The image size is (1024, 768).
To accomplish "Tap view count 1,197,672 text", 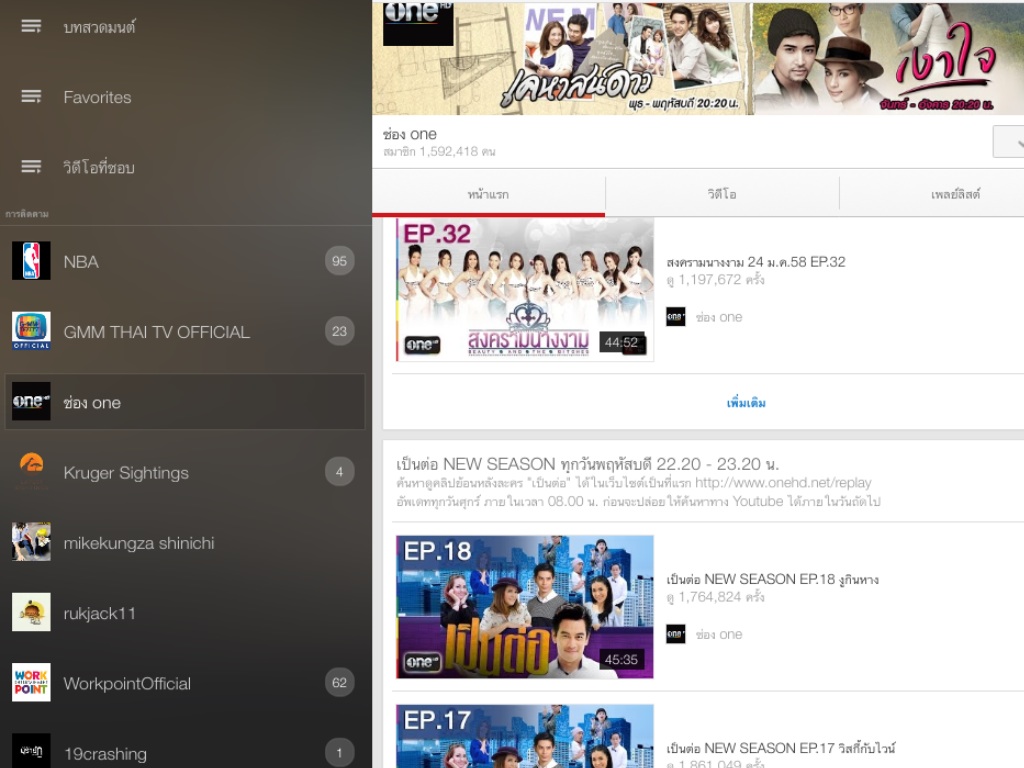I will [715, 280].
